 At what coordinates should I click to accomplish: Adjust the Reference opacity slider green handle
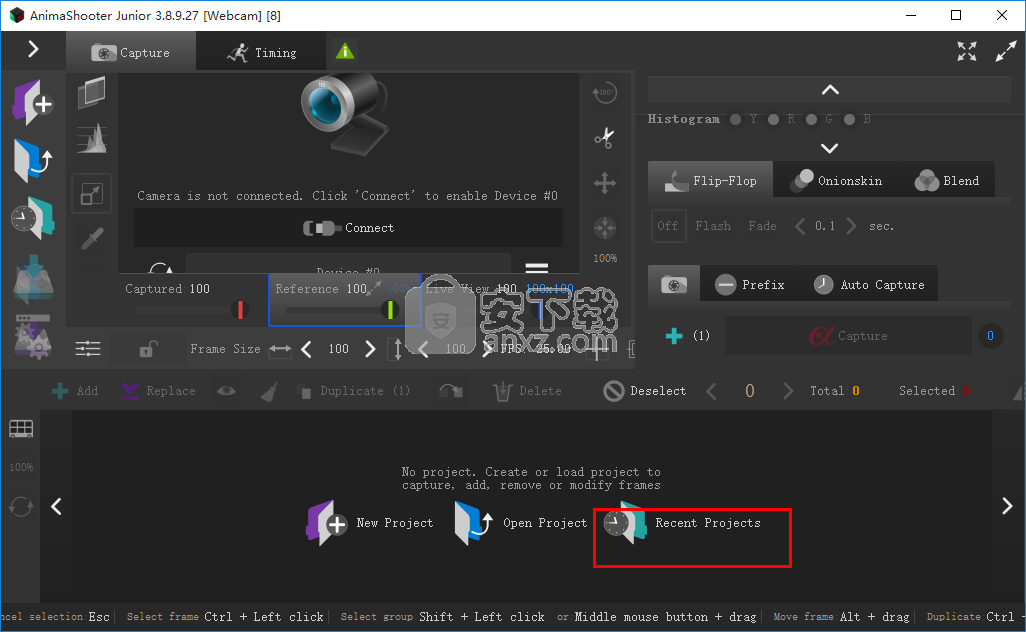(x=391, y=309)
